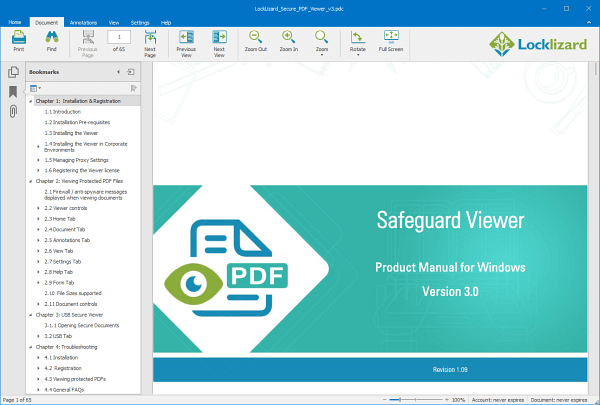This screenshot has width=600, height=405.
Task: Select bookmark 4.3 Viewing protected PDFs
Action: (x=75, y=379)
